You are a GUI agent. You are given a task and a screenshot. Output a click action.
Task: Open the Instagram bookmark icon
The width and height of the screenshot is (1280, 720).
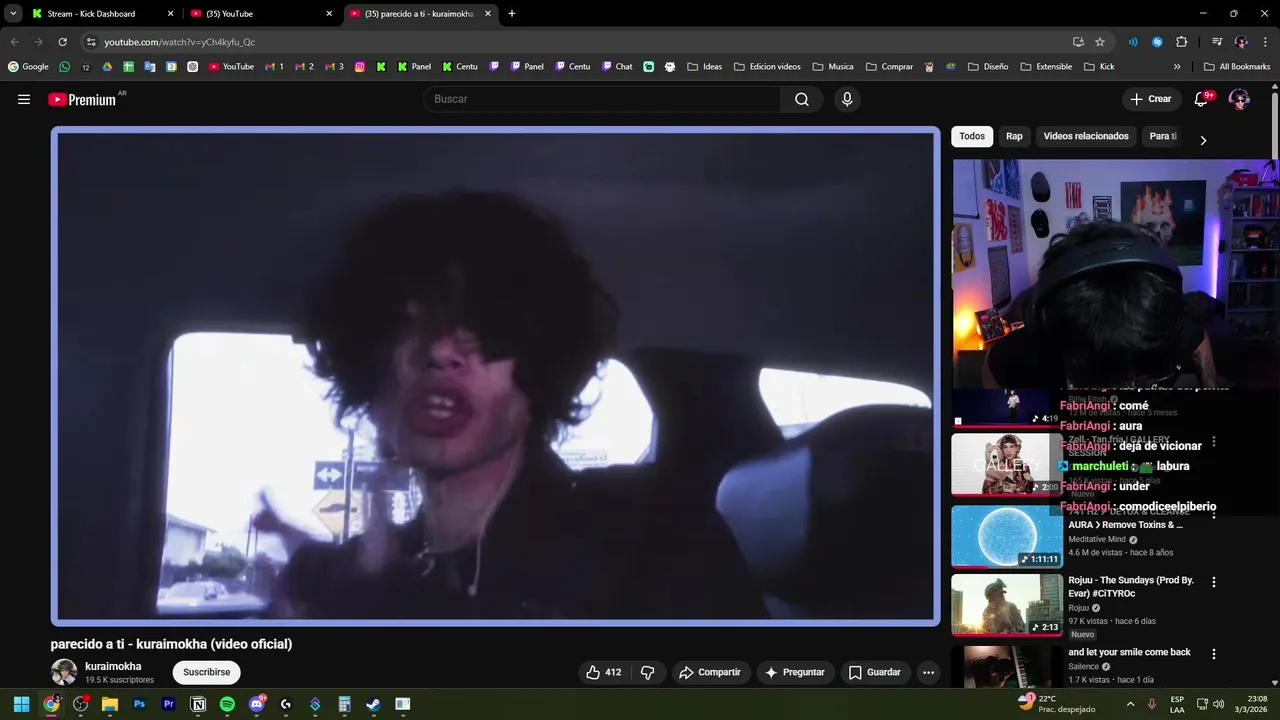[x=360, y=67]
